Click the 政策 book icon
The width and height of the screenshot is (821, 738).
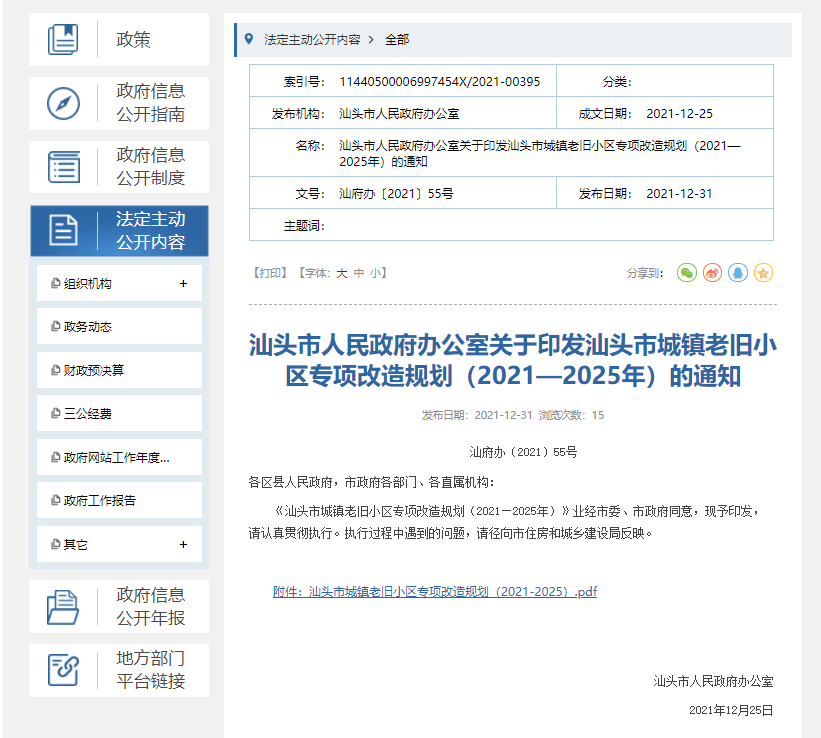63,40
